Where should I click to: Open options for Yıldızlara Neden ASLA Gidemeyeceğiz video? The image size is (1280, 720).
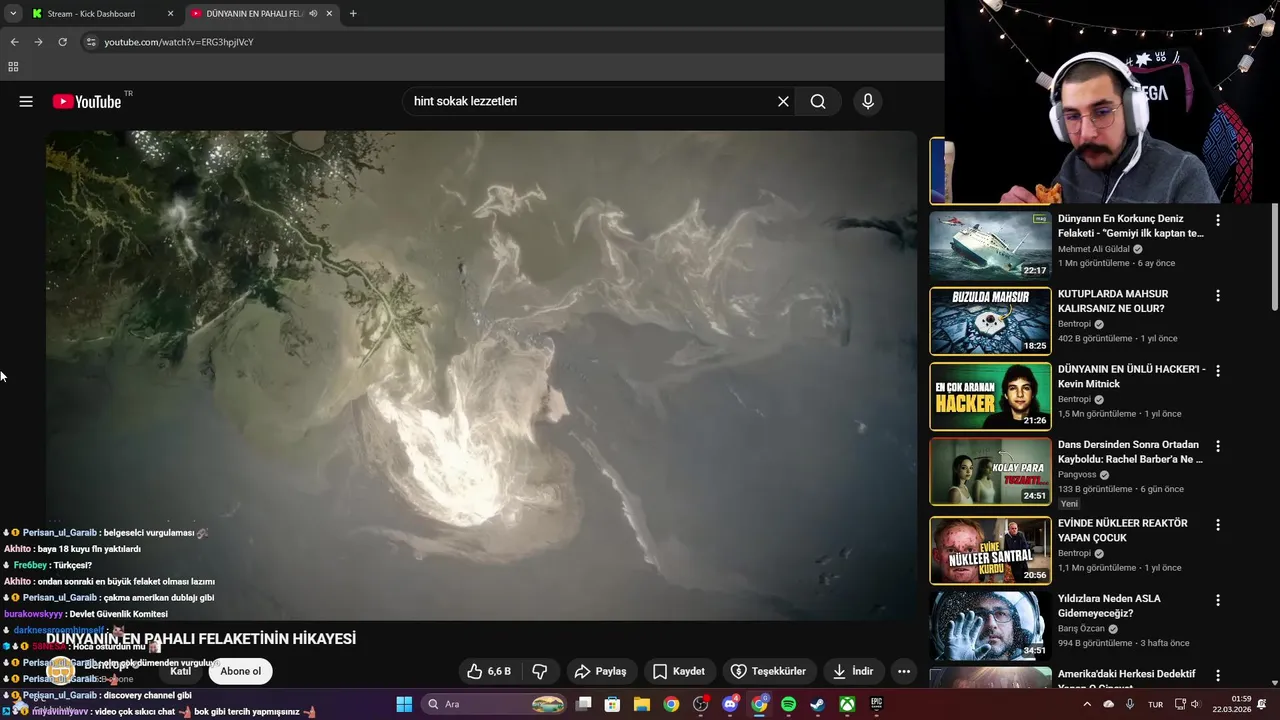1218,600
